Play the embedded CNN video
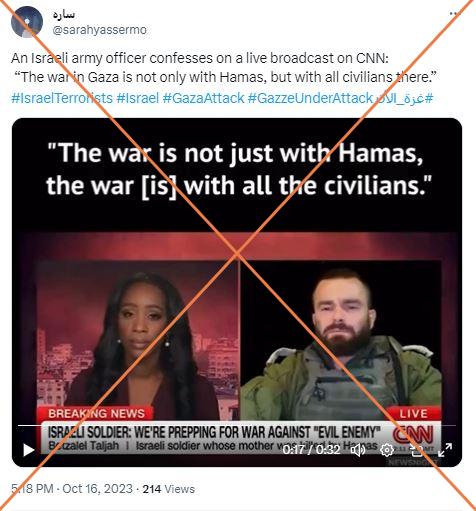This screenshot has height=511, width=476. [29, 450]
